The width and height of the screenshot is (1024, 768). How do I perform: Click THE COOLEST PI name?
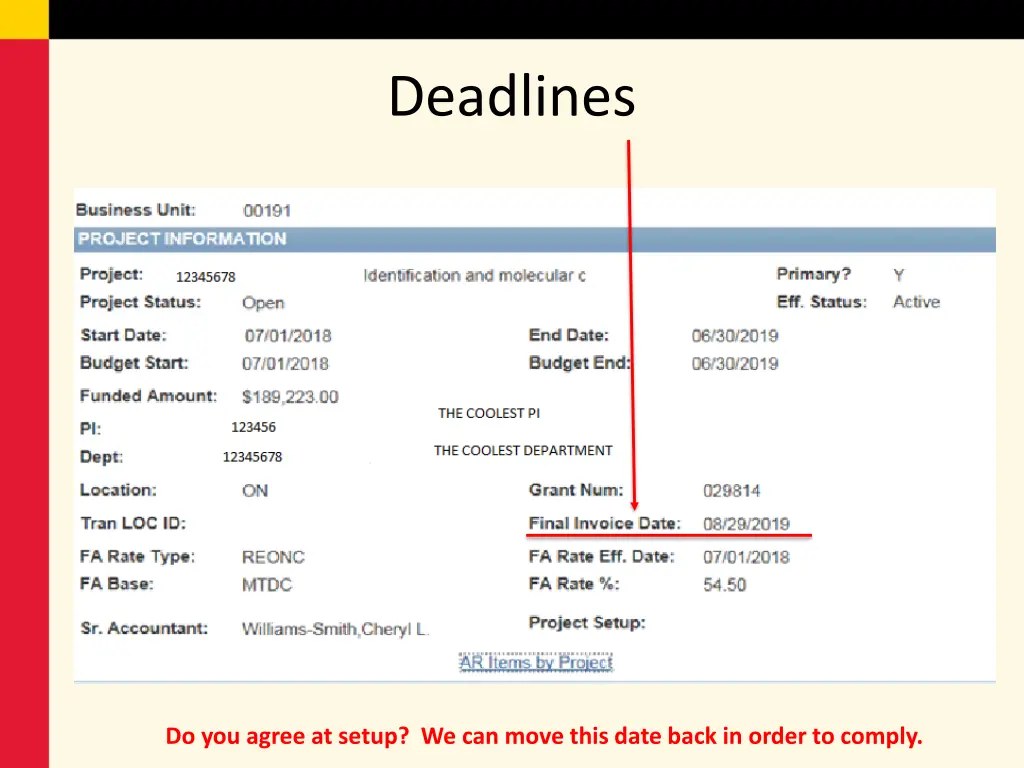pos(489,413)
